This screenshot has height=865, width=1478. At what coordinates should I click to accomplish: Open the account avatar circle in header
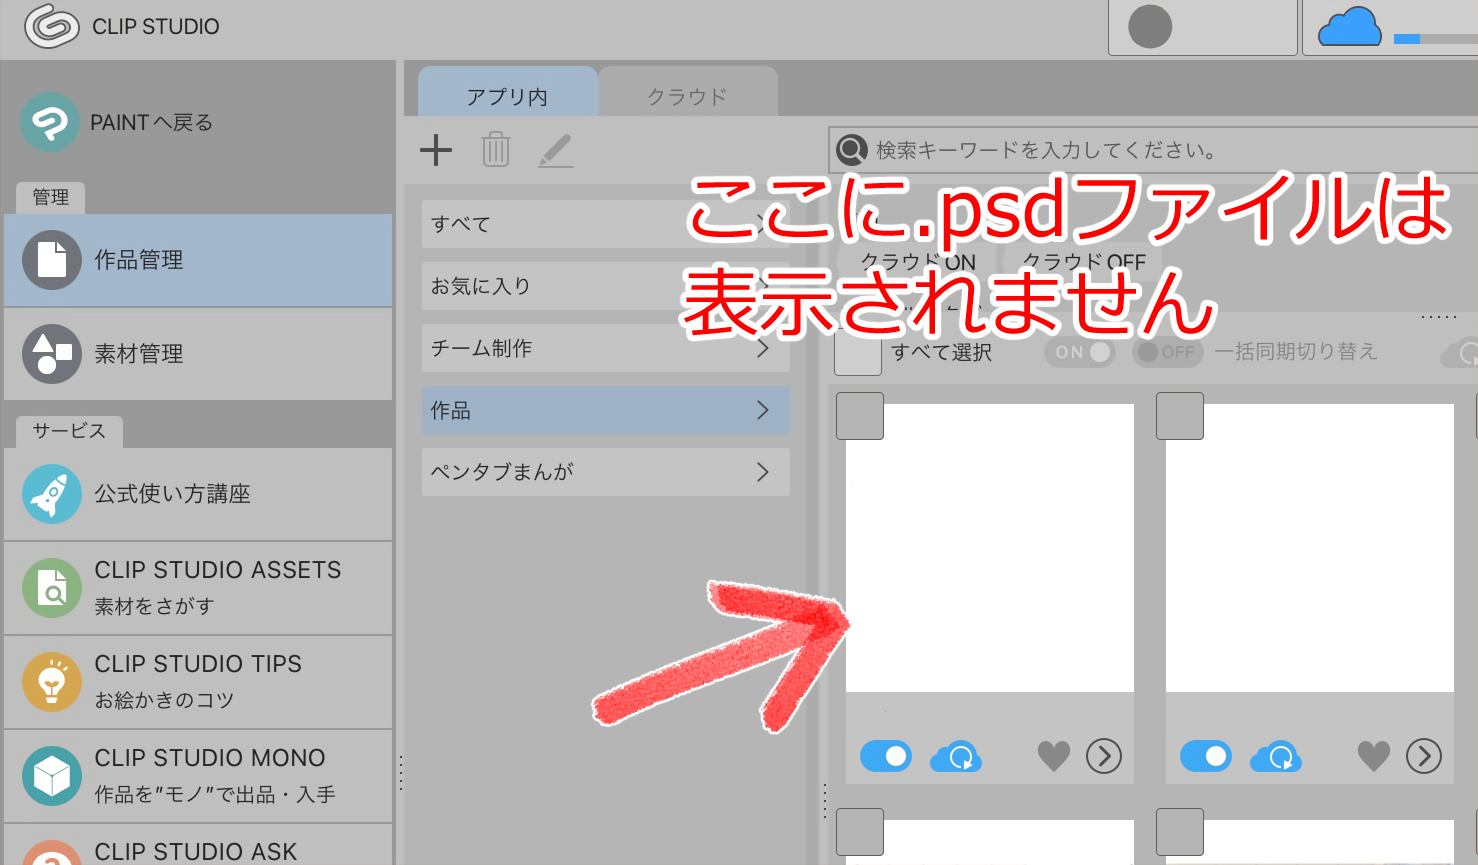click(x=1150, y=27)
